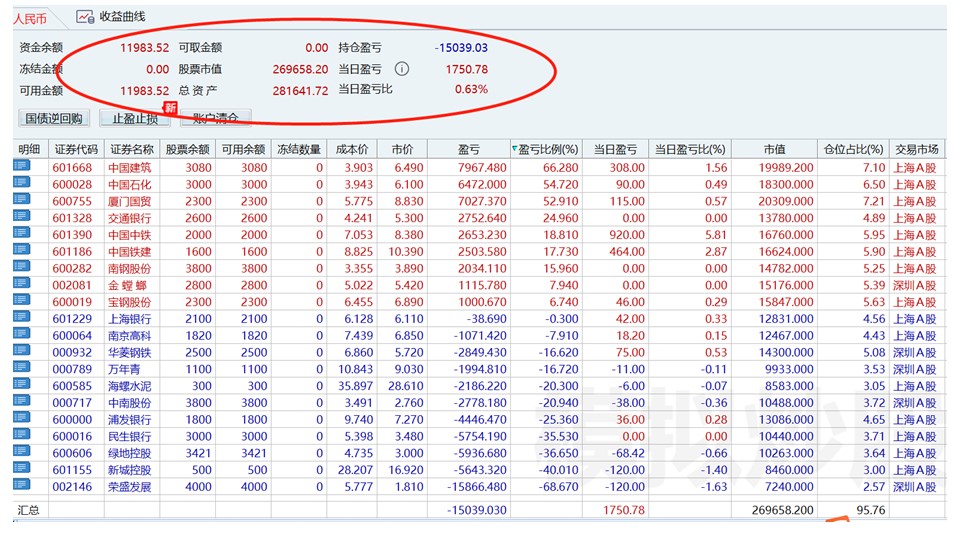Click cost price 35.897
Image resolution: width=960 pixels, height=540 pixels.
pyautogui.click(x=355, y=386)
